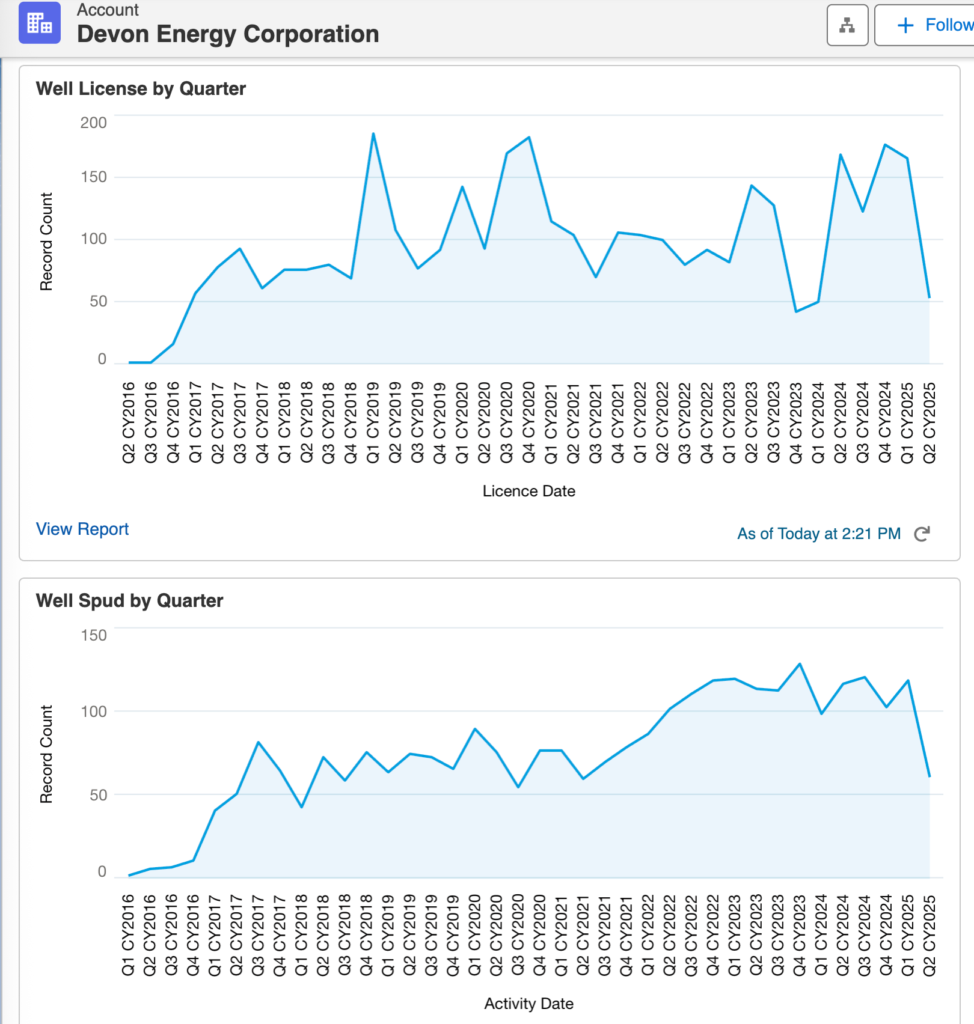Screen dimensions: 974x1024
Task: Click 'Q4 CY2023' label under Well License chart
Action: [796, 423]
